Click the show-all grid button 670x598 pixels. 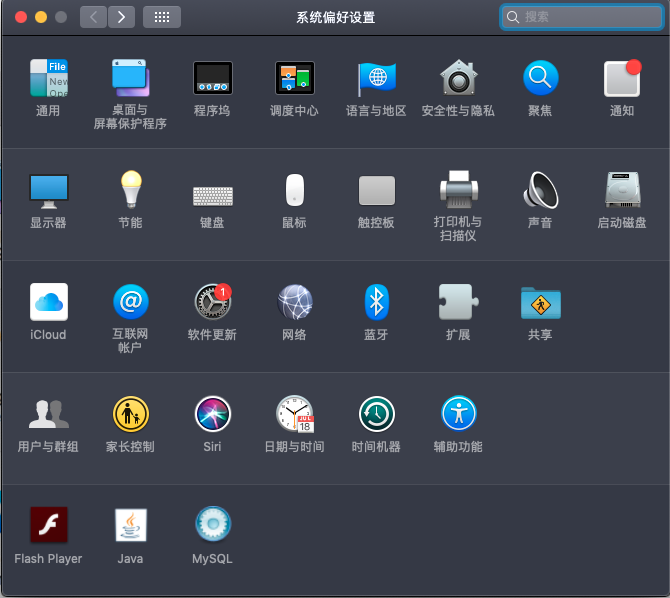pos(162,17)
